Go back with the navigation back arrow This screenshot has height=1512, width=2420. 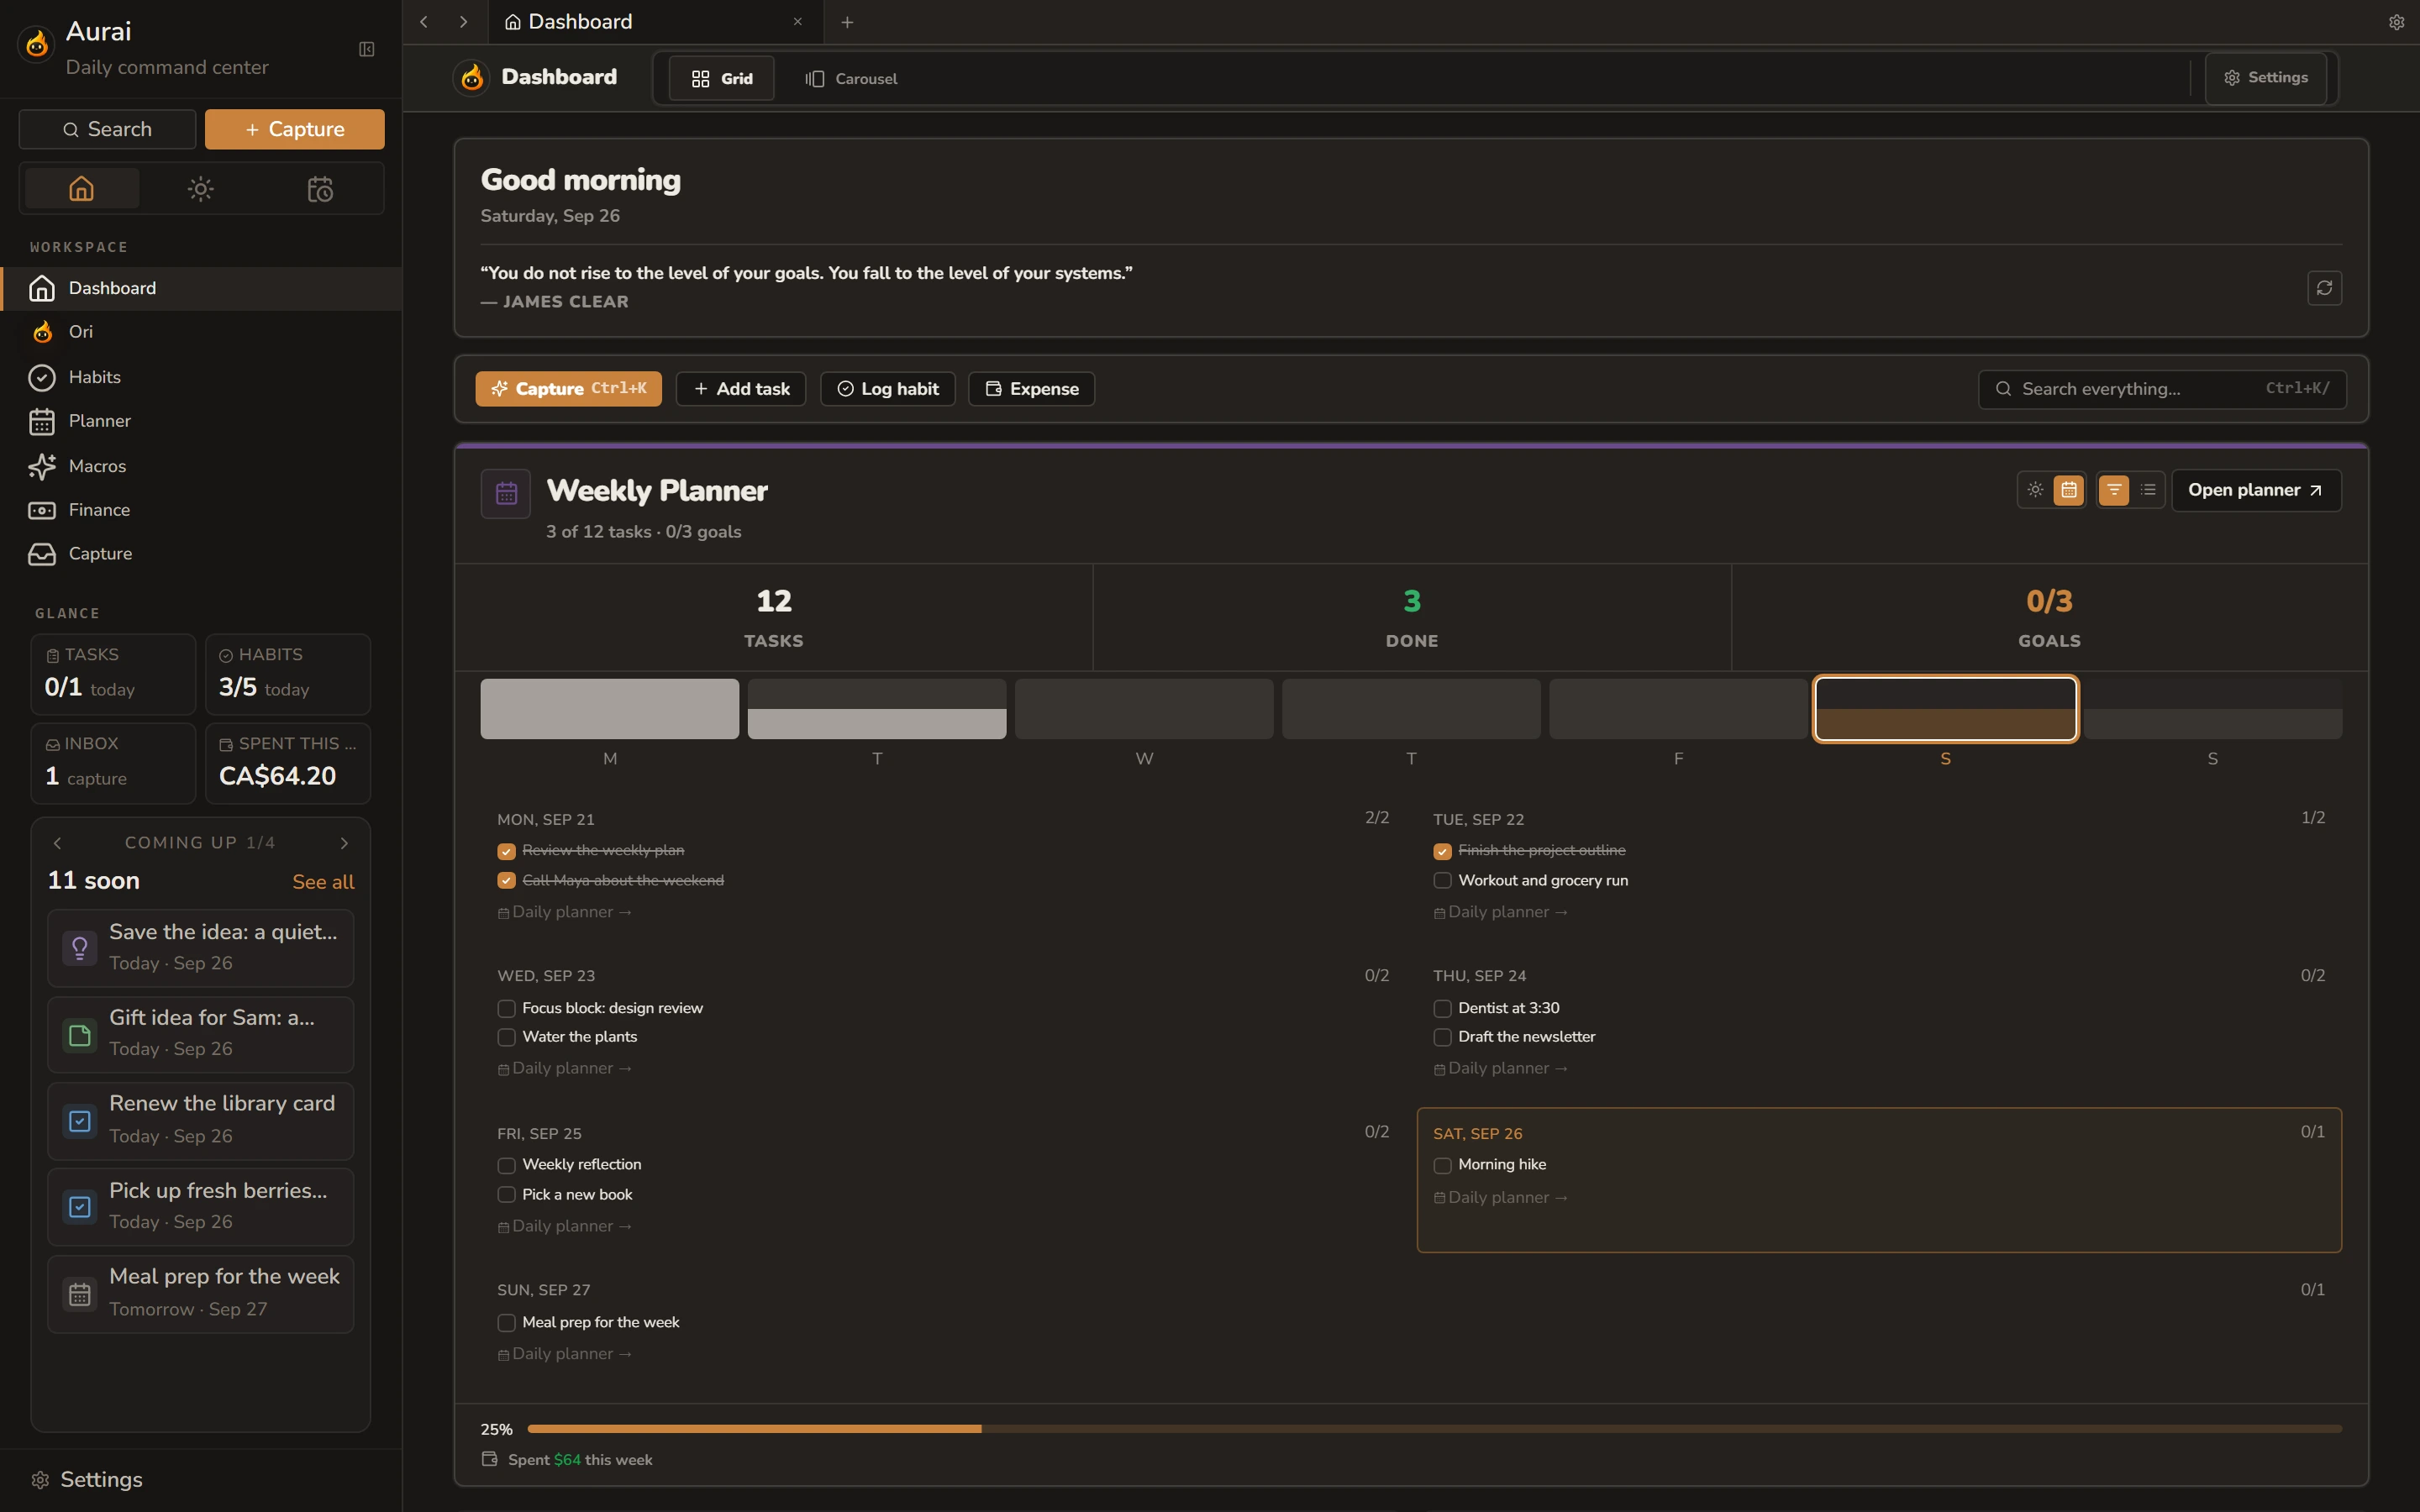(x=424, y=22)
